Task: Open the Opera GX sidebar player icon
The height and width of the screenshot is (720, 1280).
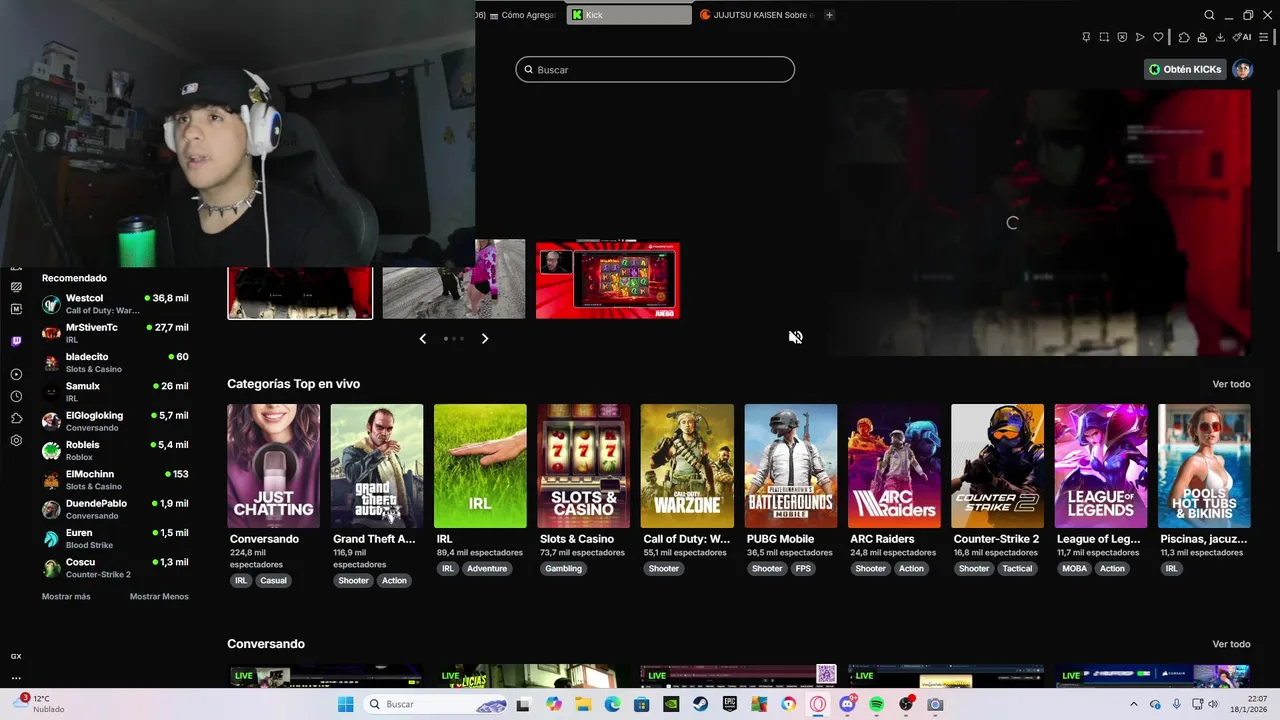Action: pos(16,374)
